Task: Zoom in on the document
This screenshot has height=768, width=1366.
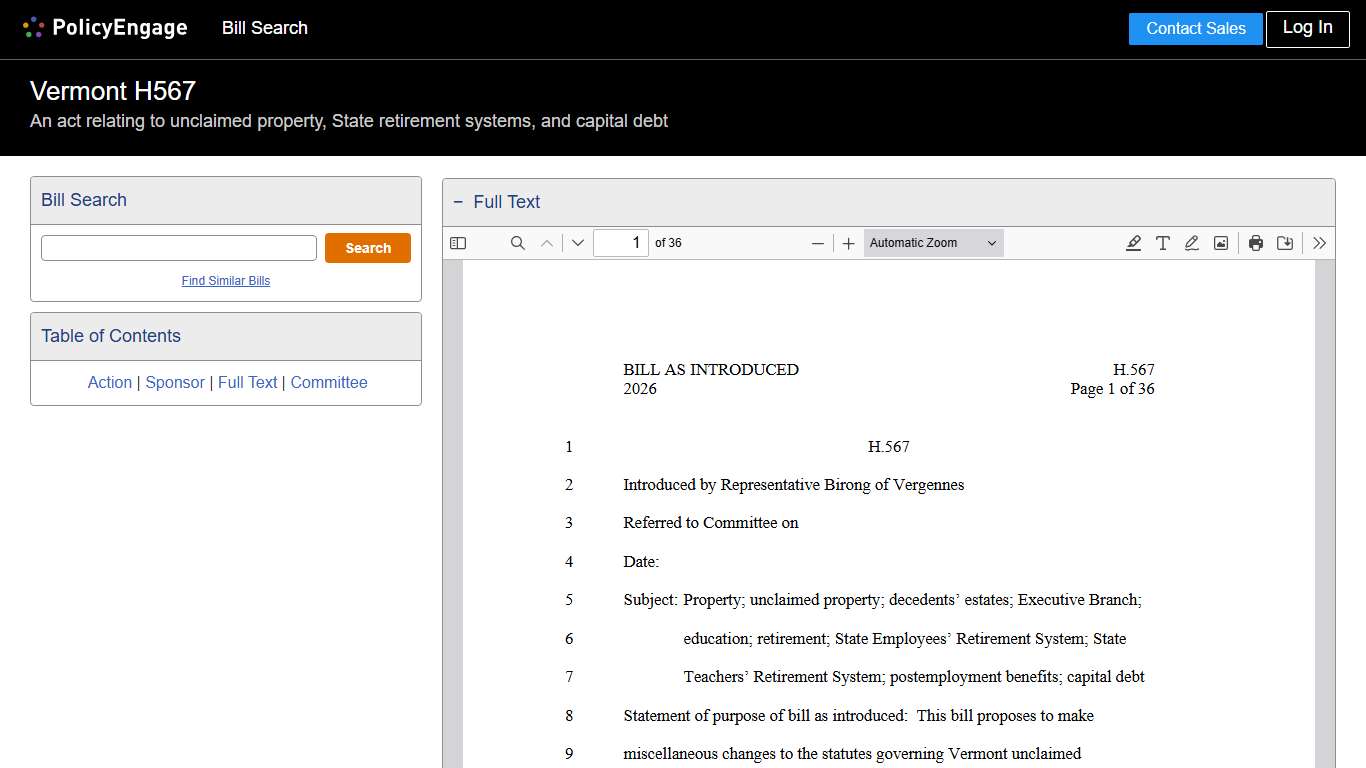Action: point(848,242)
